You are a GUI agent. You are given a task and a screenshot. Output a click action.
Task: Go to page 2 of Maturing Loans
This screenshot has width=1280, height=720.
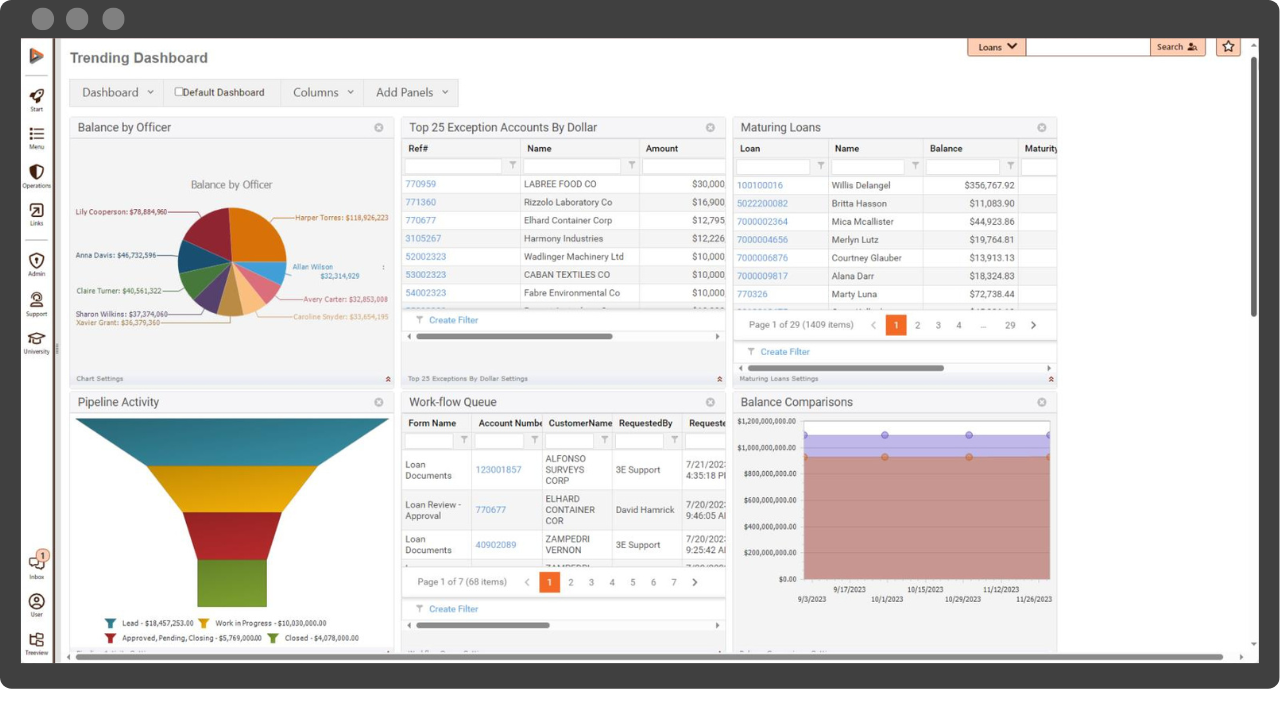click(917, 325)
